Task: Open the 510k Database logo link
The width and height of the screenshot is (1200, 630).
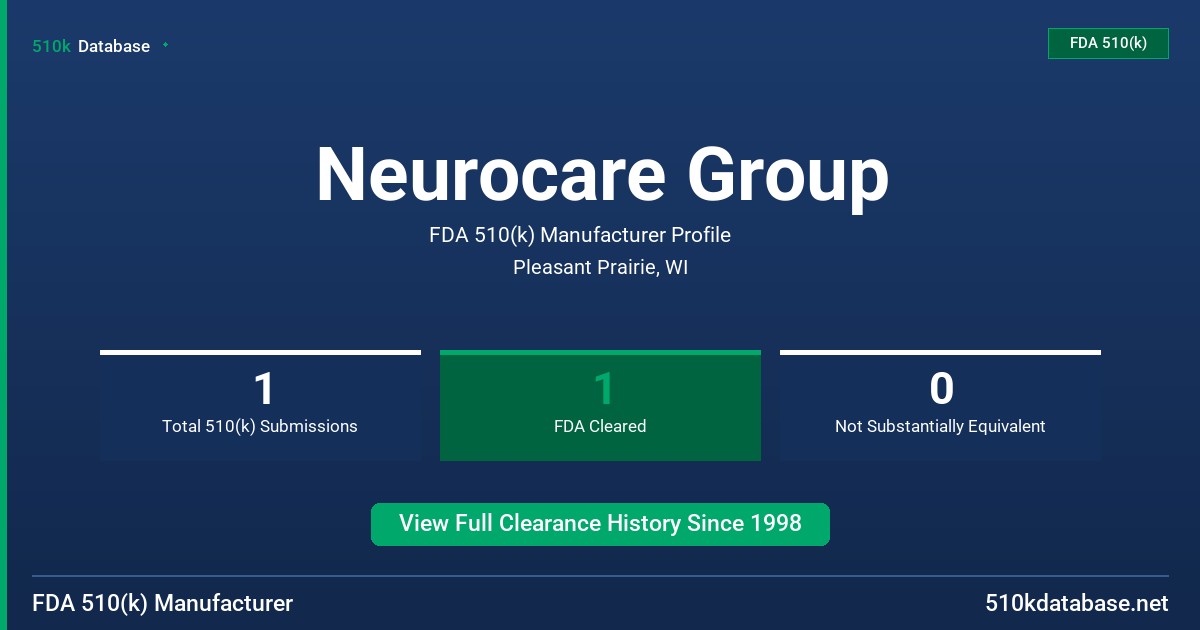Action: [91, 46]
